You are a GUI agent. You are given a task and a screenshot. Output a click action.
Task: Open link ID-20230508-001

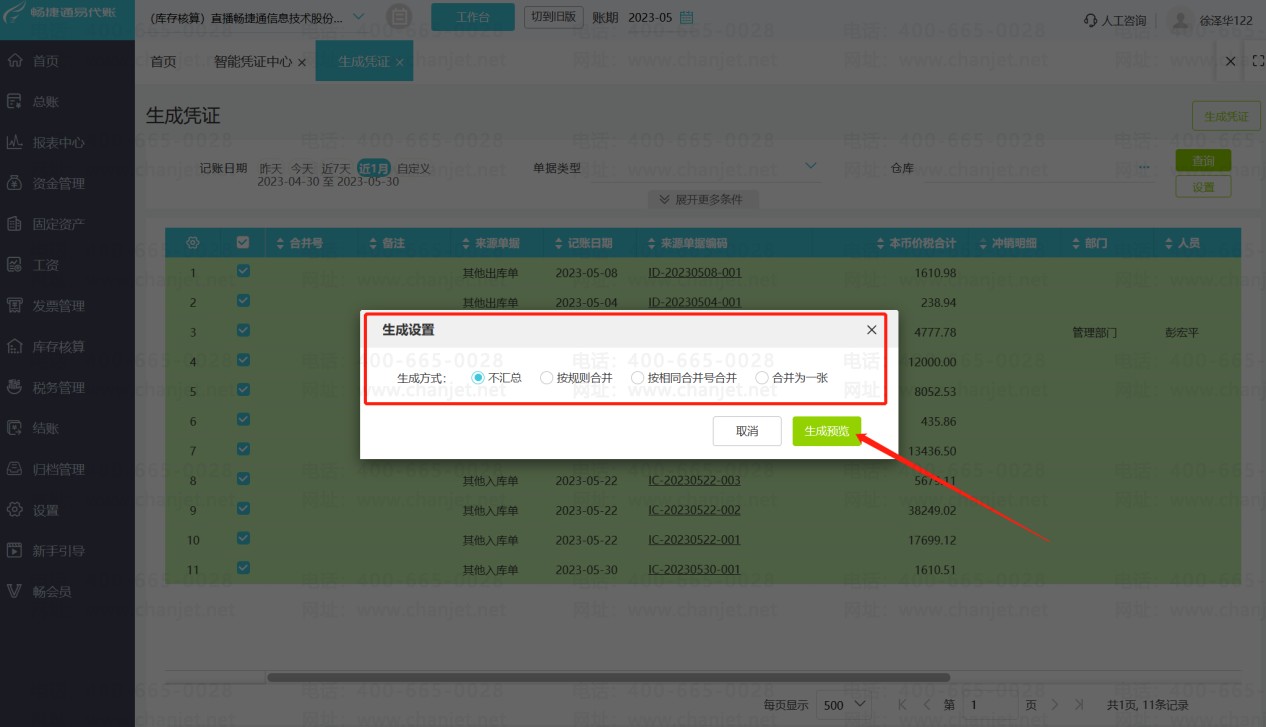pos(694,273)
